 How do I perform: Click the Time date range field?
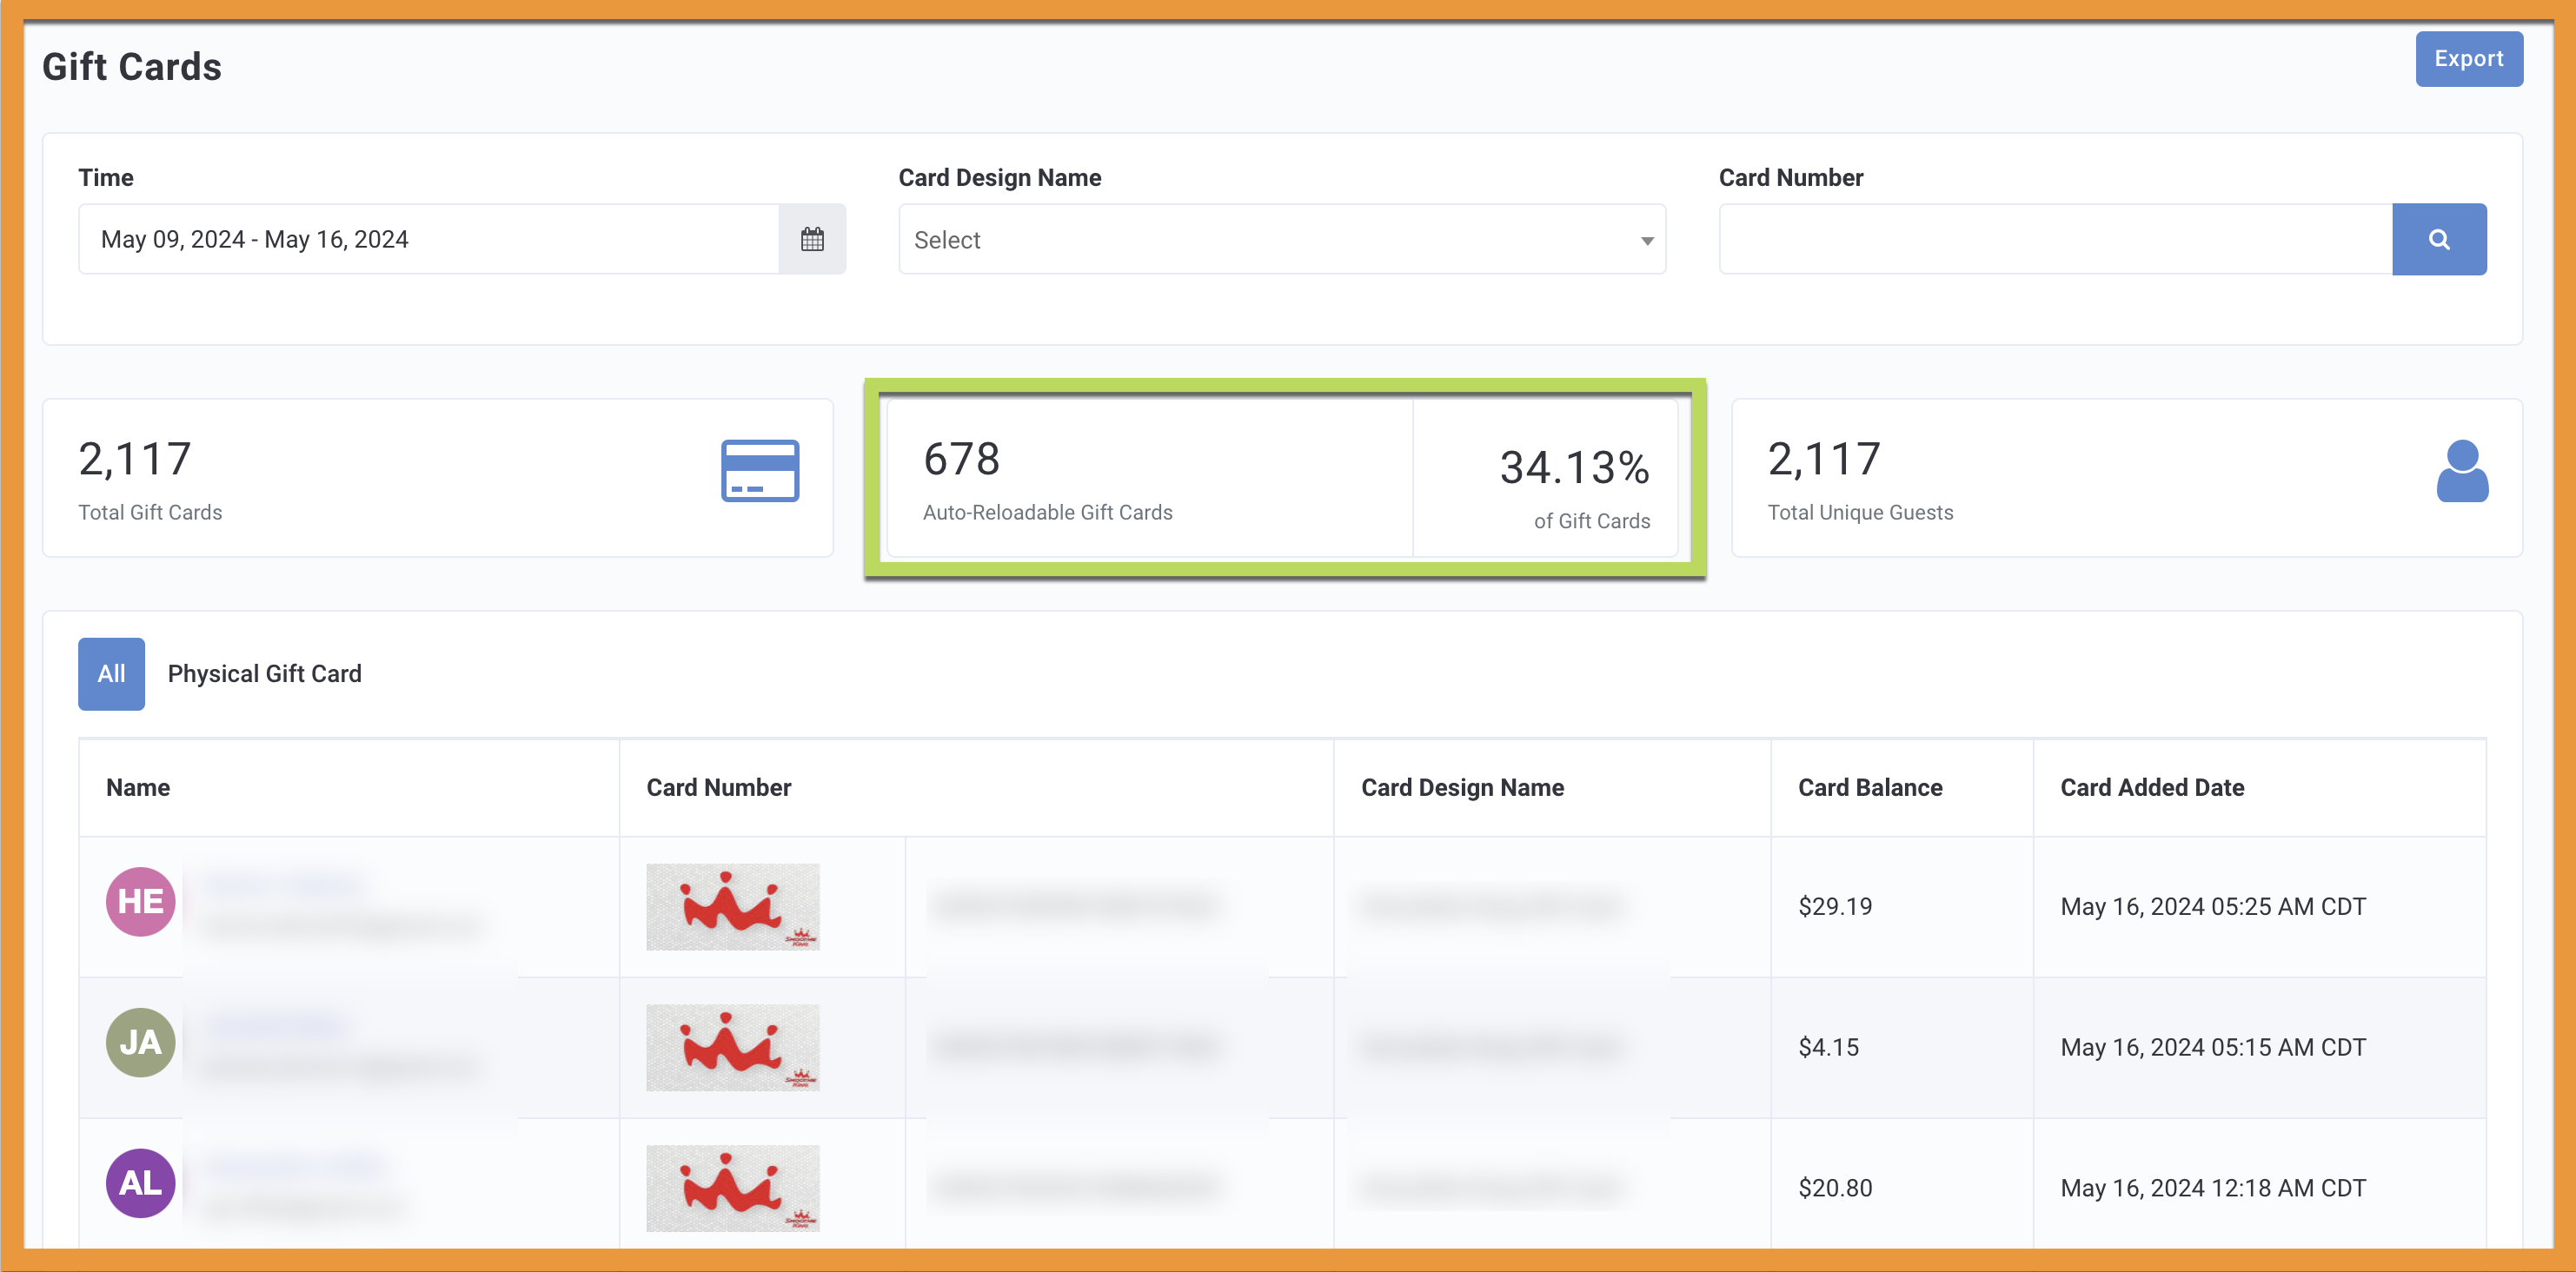(429, 239)
